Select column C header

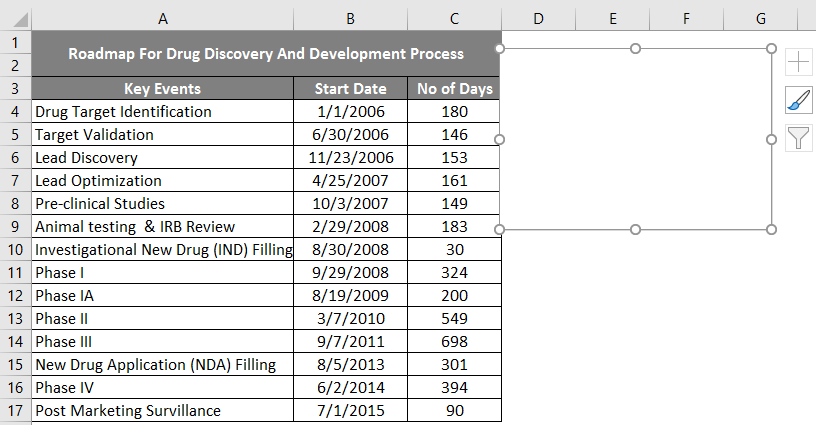[x=454, y=17]
